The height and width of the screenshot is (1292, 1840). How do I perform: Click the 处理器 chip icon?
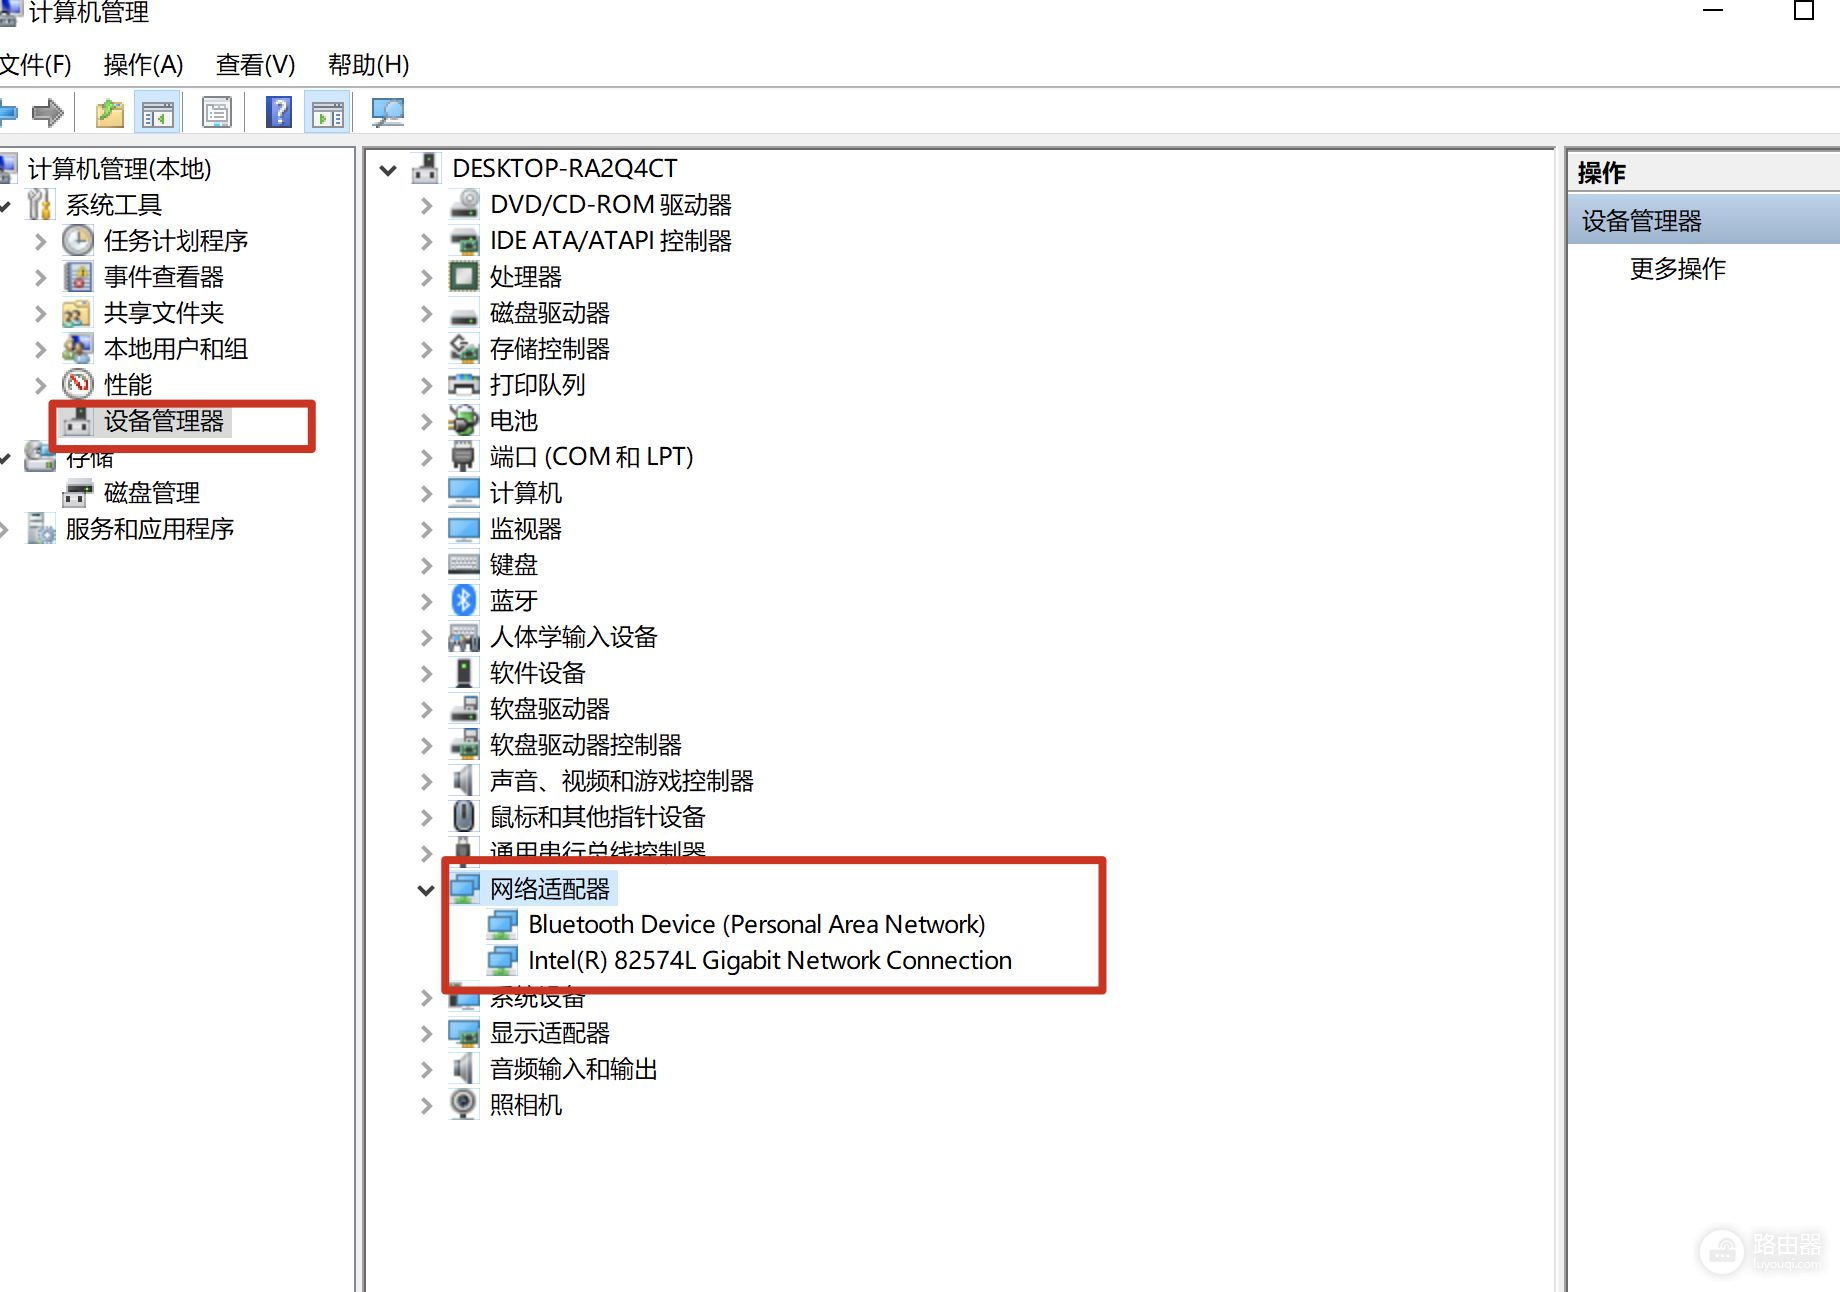[464, 276]
